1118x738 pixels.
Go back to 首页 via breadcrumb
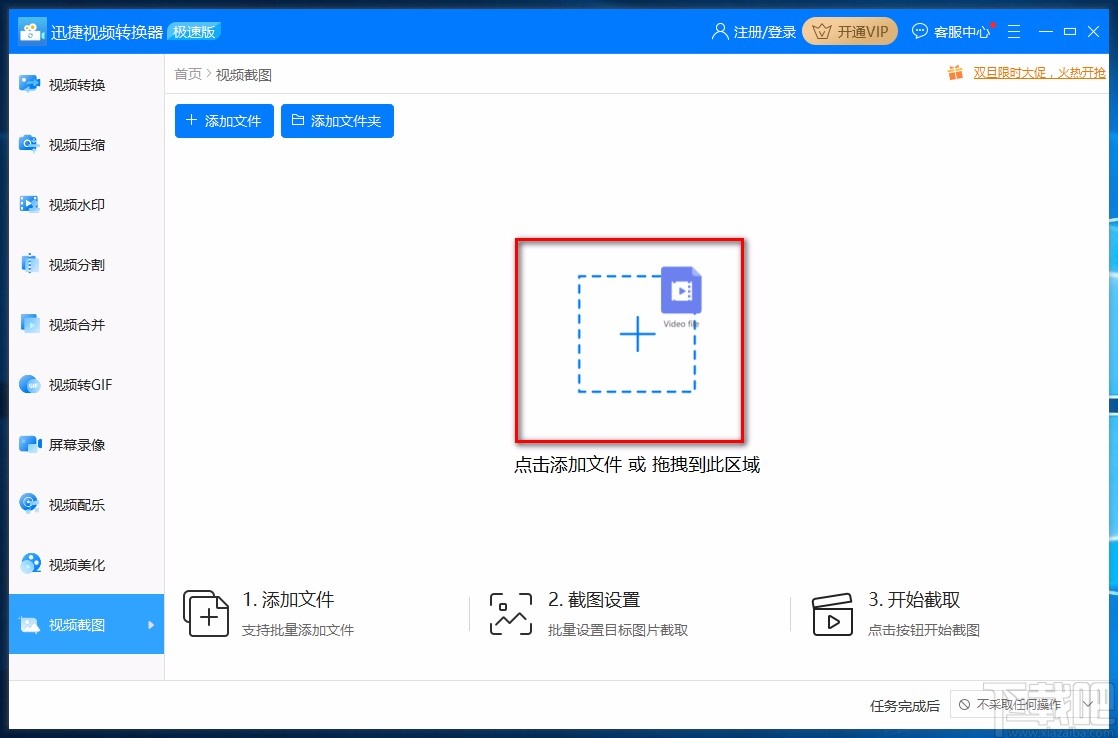(187, 74)
